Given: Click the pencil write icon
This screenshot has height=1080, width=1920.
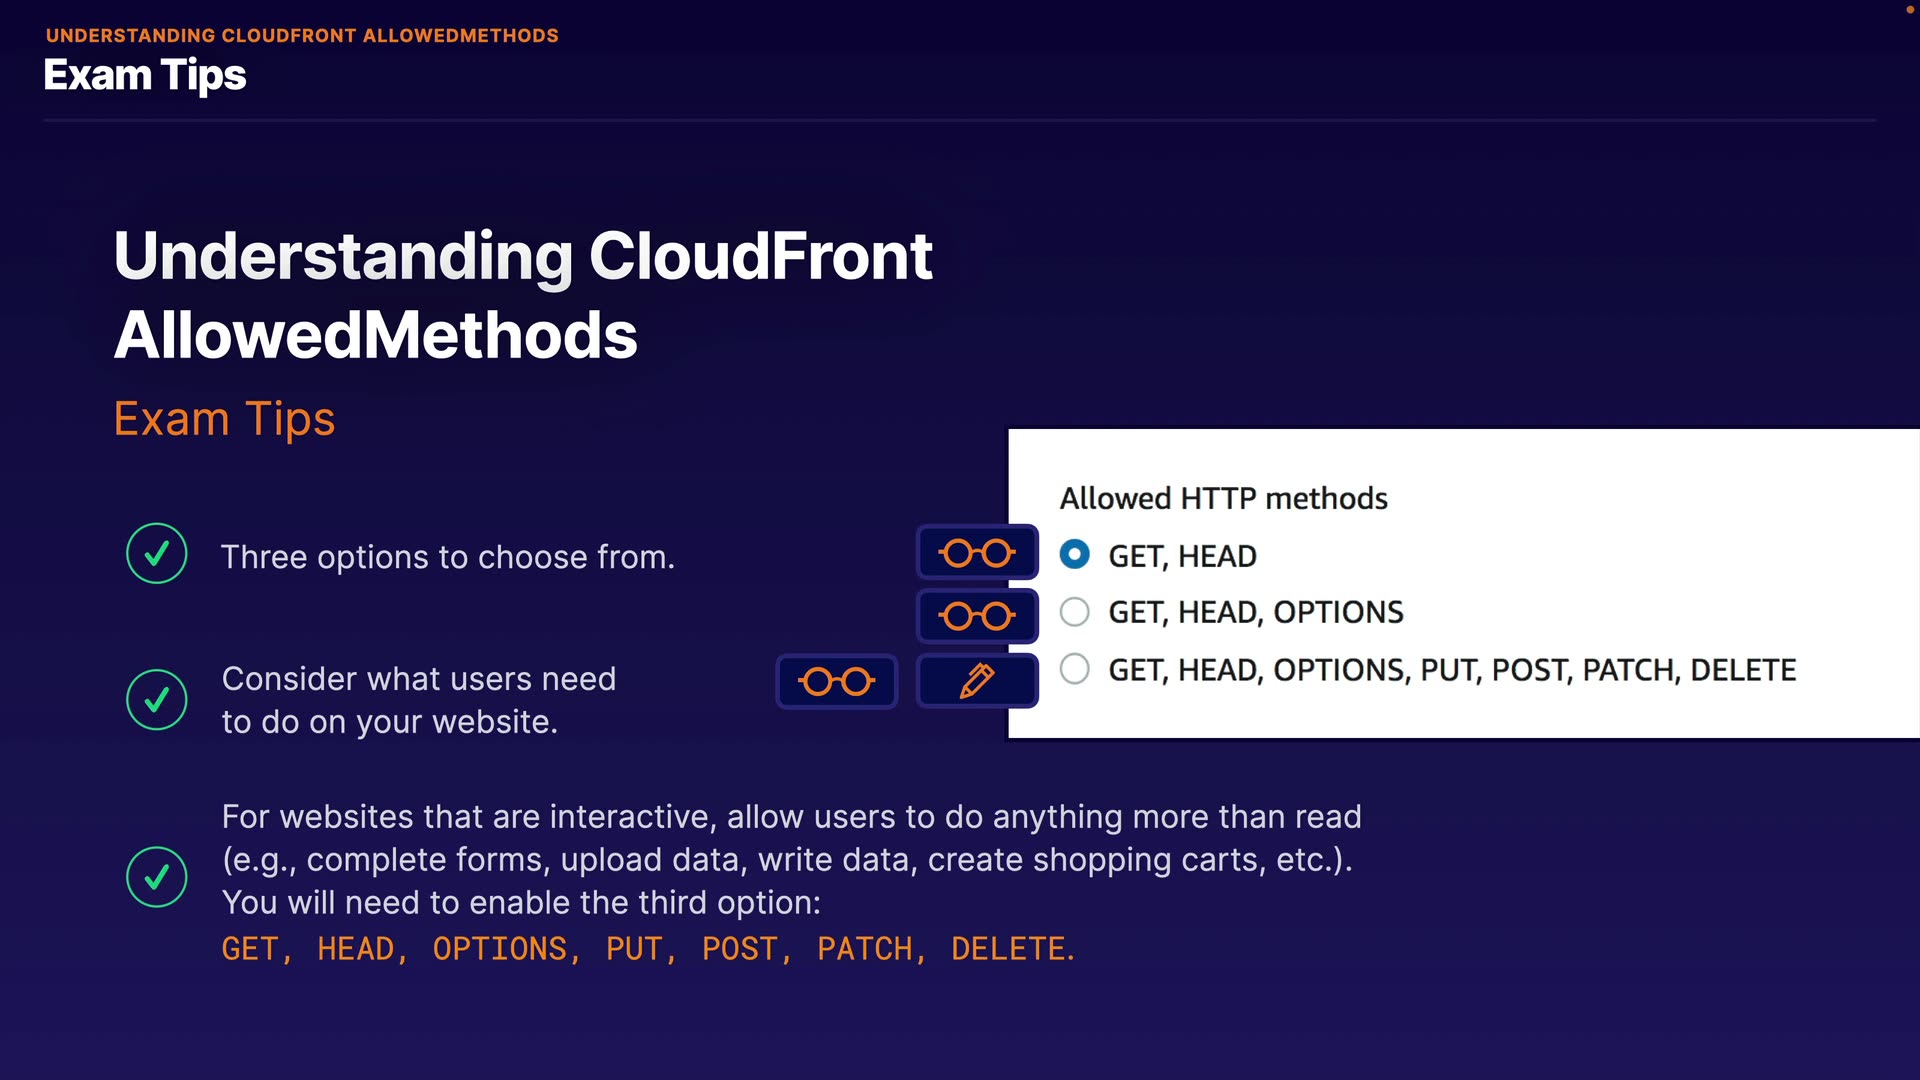Looking at the screenshot, I should [x=977, y=681].
